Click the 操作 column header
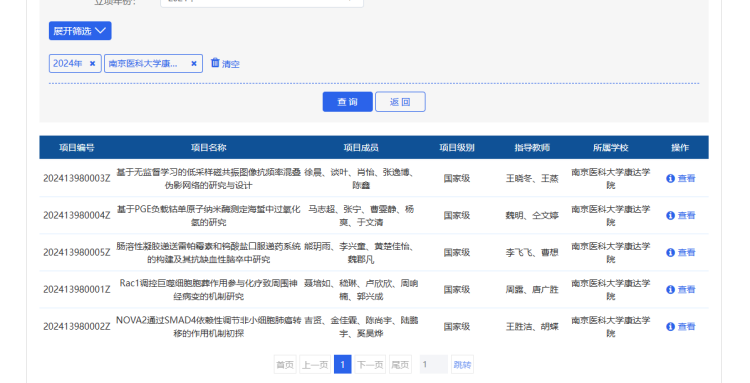This screenshot has height=383, width=750. click(680, 148)
